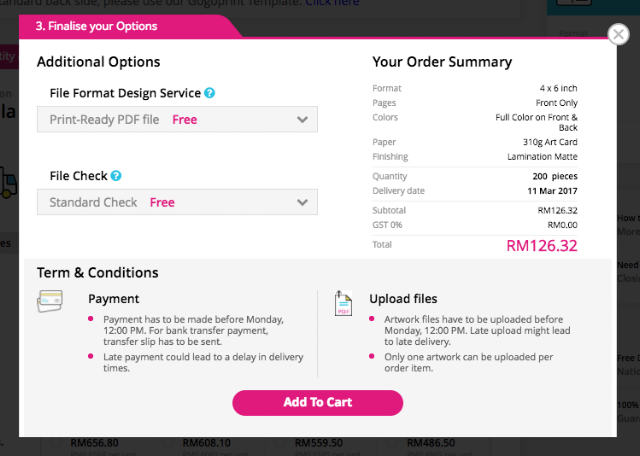This screenshot has width=640, height=456.
Task: Click the Payment credit card icon
Action: 51,300
